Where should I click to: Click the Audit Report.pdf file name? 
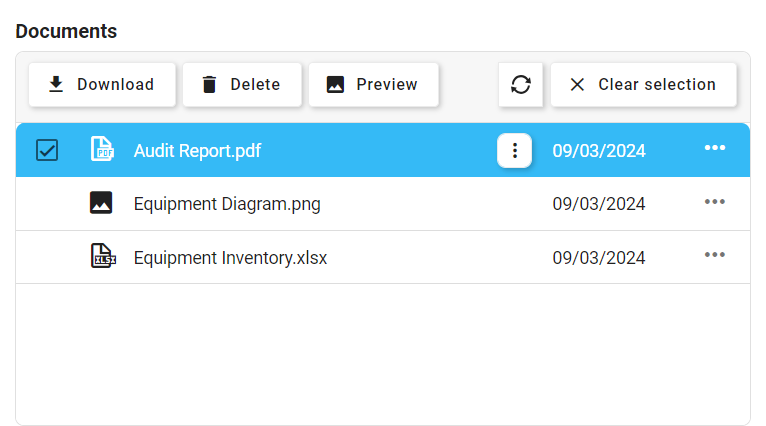coord(197,151)
